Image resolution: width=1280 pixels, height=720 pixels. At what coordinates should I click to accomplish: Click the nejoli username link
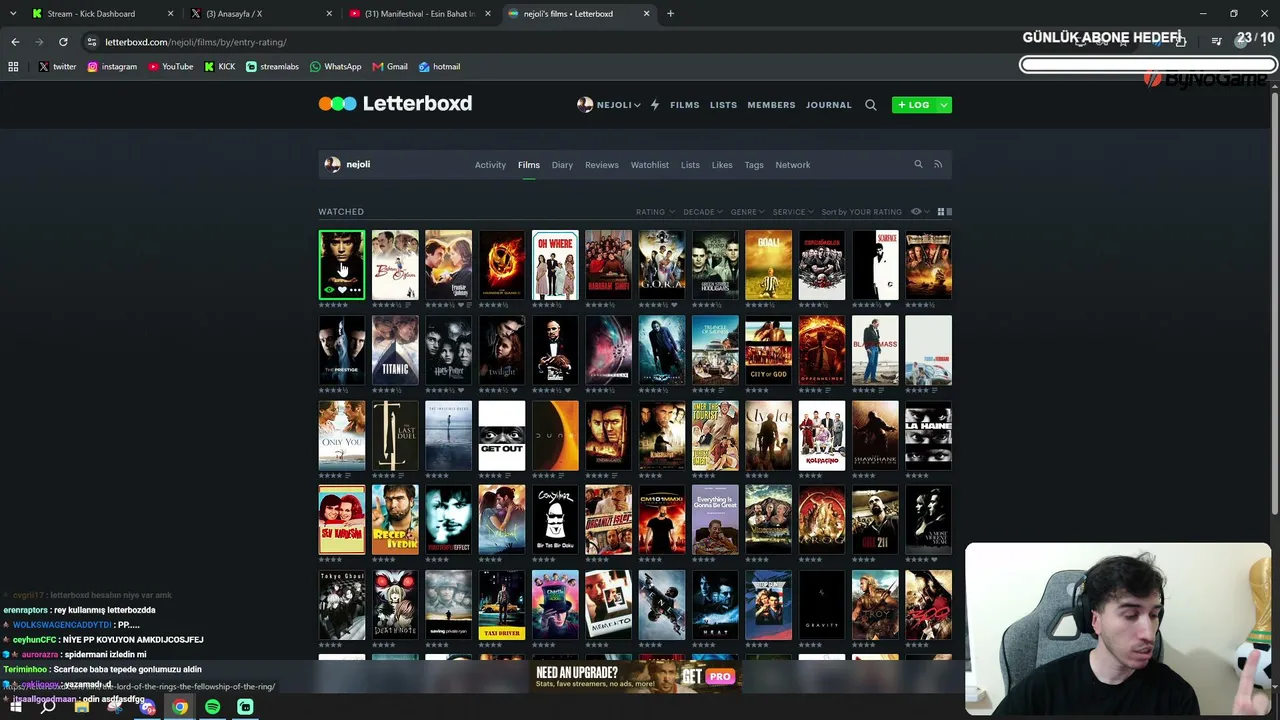(358, 164)
